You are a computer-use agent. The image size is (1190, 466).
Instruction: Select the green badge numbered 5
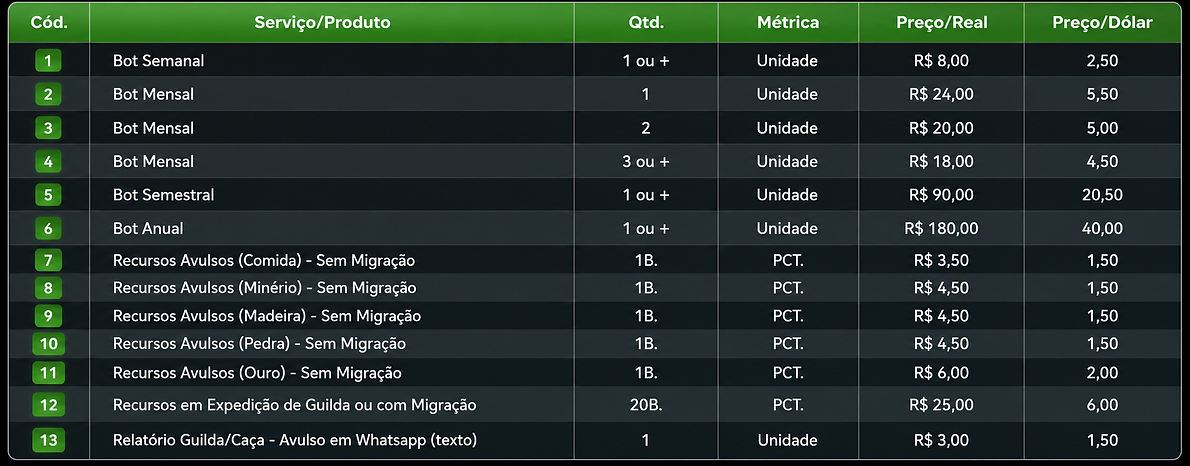(x=49, y=195)
